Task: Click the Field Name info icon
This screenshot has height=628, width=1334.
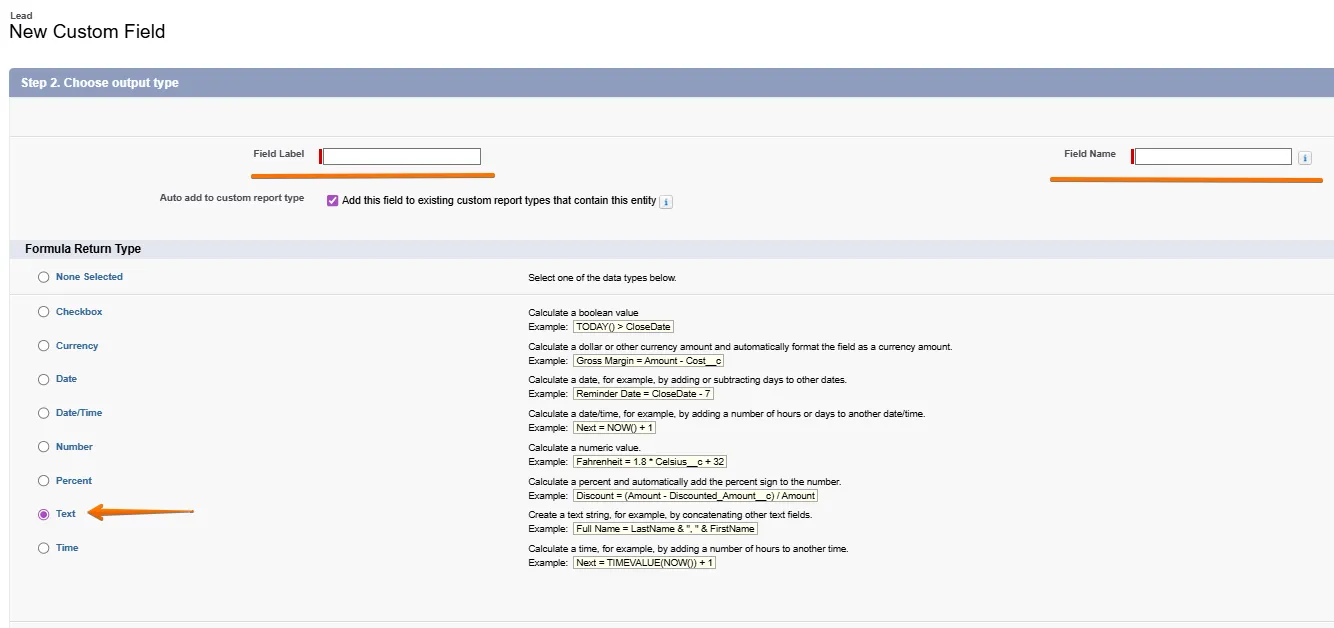Action: [1304, 158]
